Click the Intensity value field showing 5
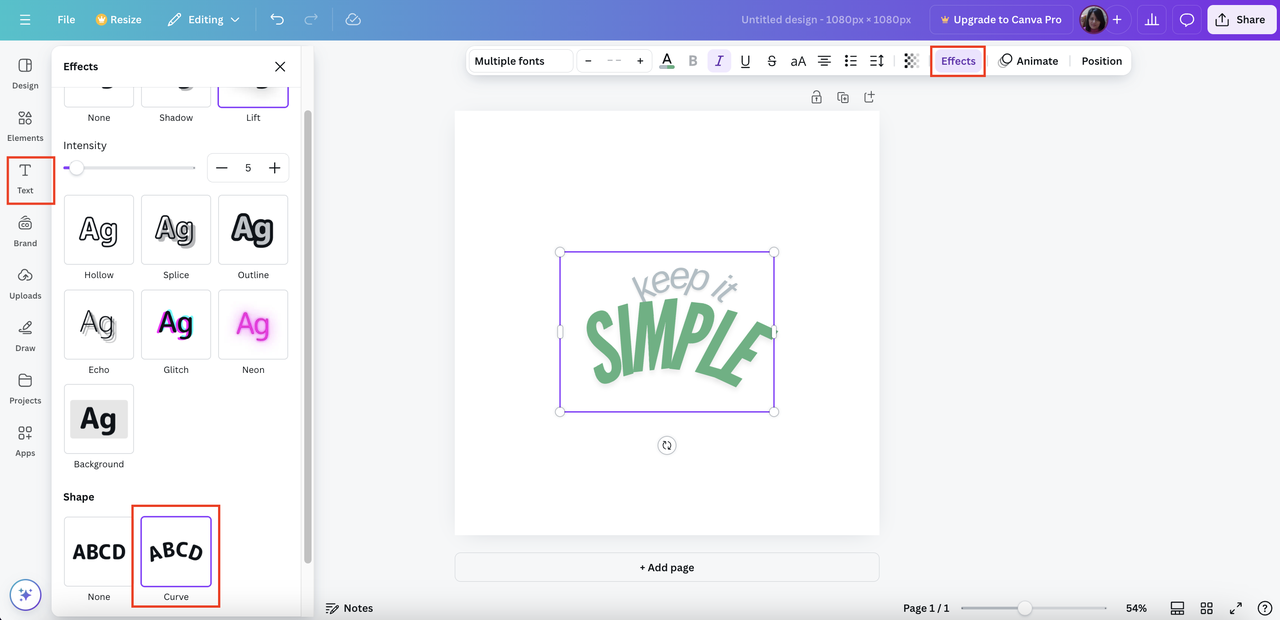 (248, 168)
